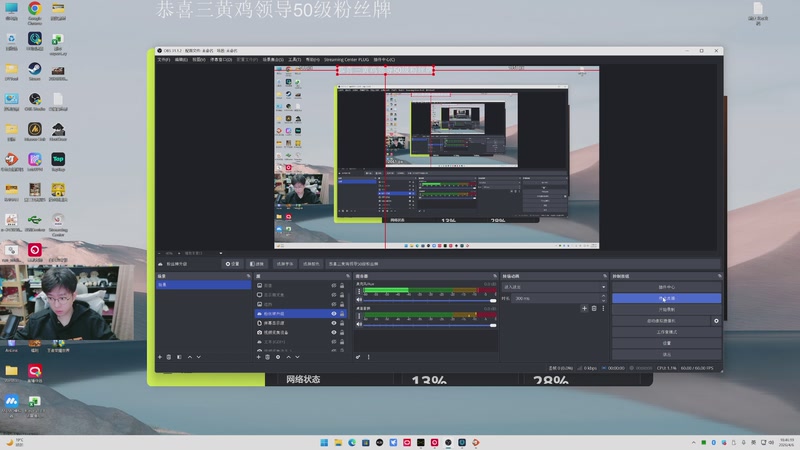Adjust the second mixer channel volume slider
800x450 pixels.
pyautogui.click(x=429, y=325)
